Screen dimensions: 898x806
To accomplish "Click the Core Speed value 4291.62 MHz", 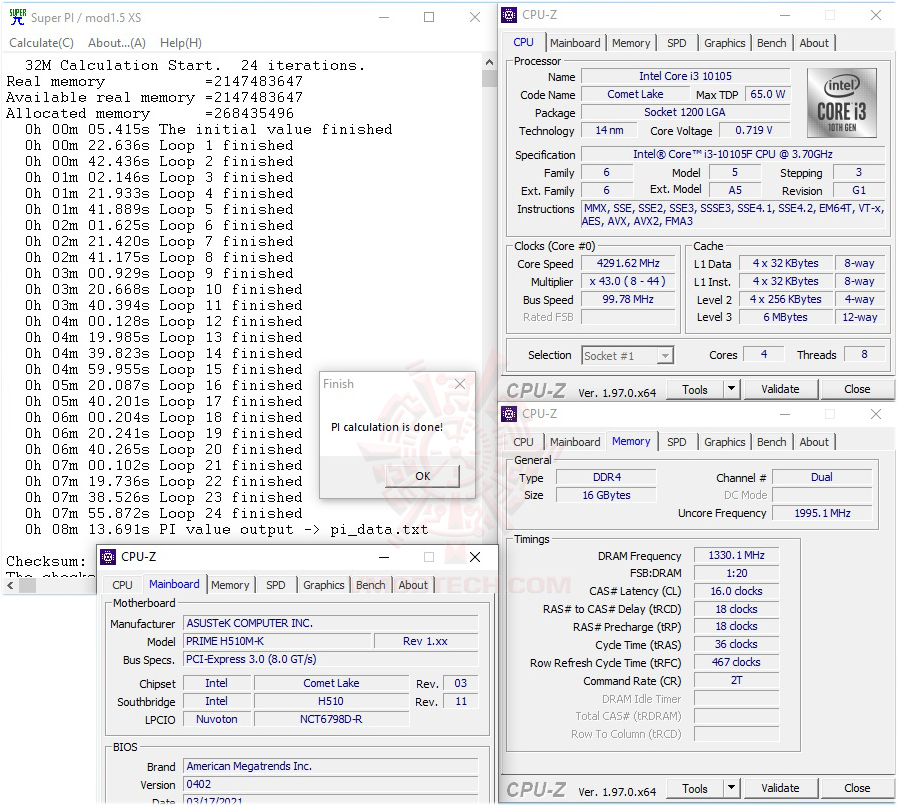I will [x=628, y=264].
